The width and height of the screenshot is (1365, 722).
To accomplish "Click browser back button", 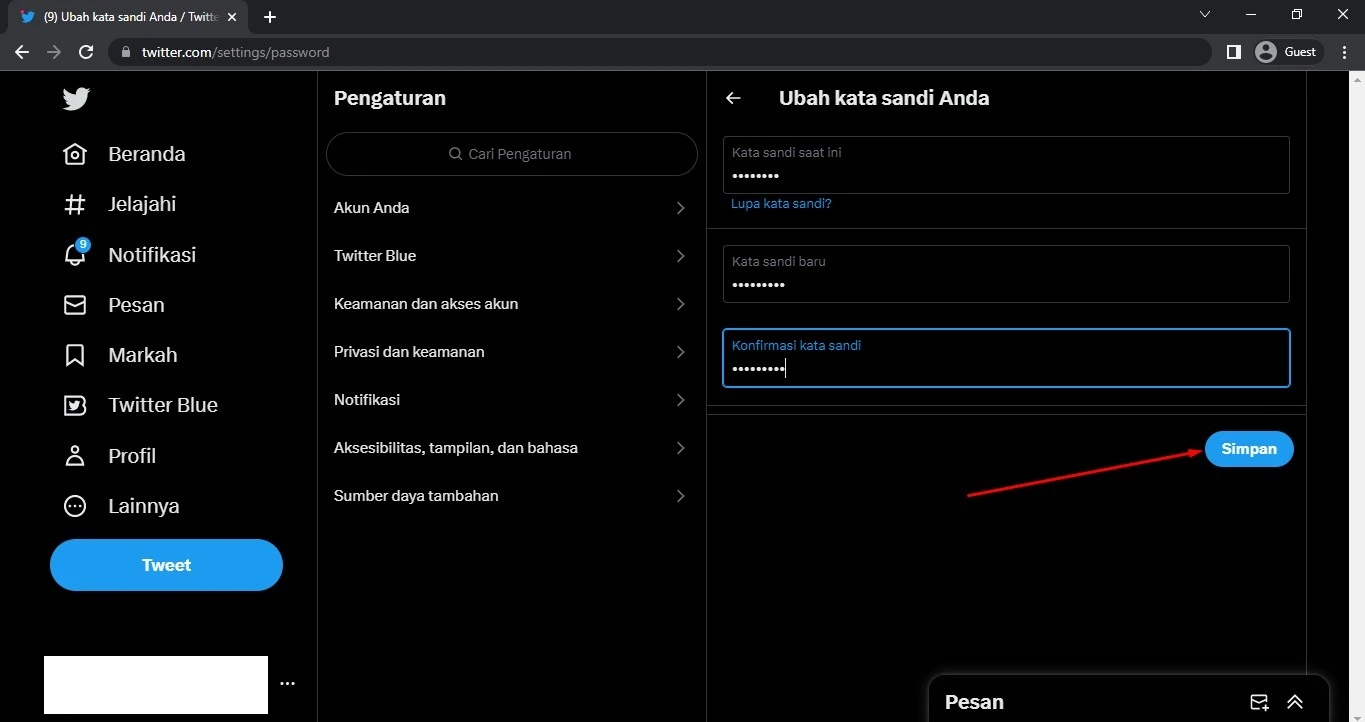I will click(x=22, y=52).
